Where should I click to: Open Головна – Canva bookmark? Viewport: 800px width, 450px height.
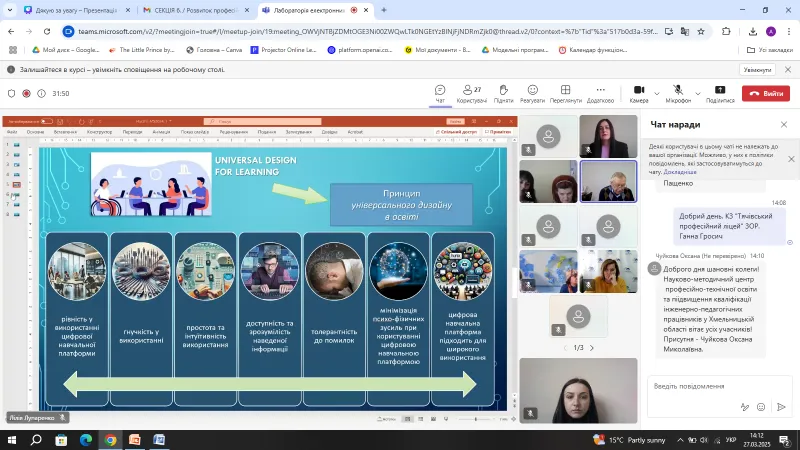coord(214,50)
